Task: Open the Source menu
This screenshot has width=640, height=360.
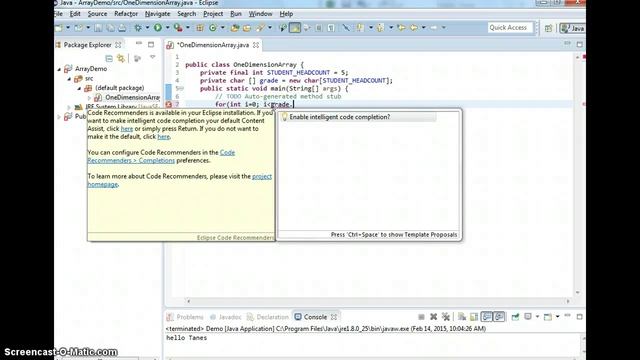Action: [97, 14]
